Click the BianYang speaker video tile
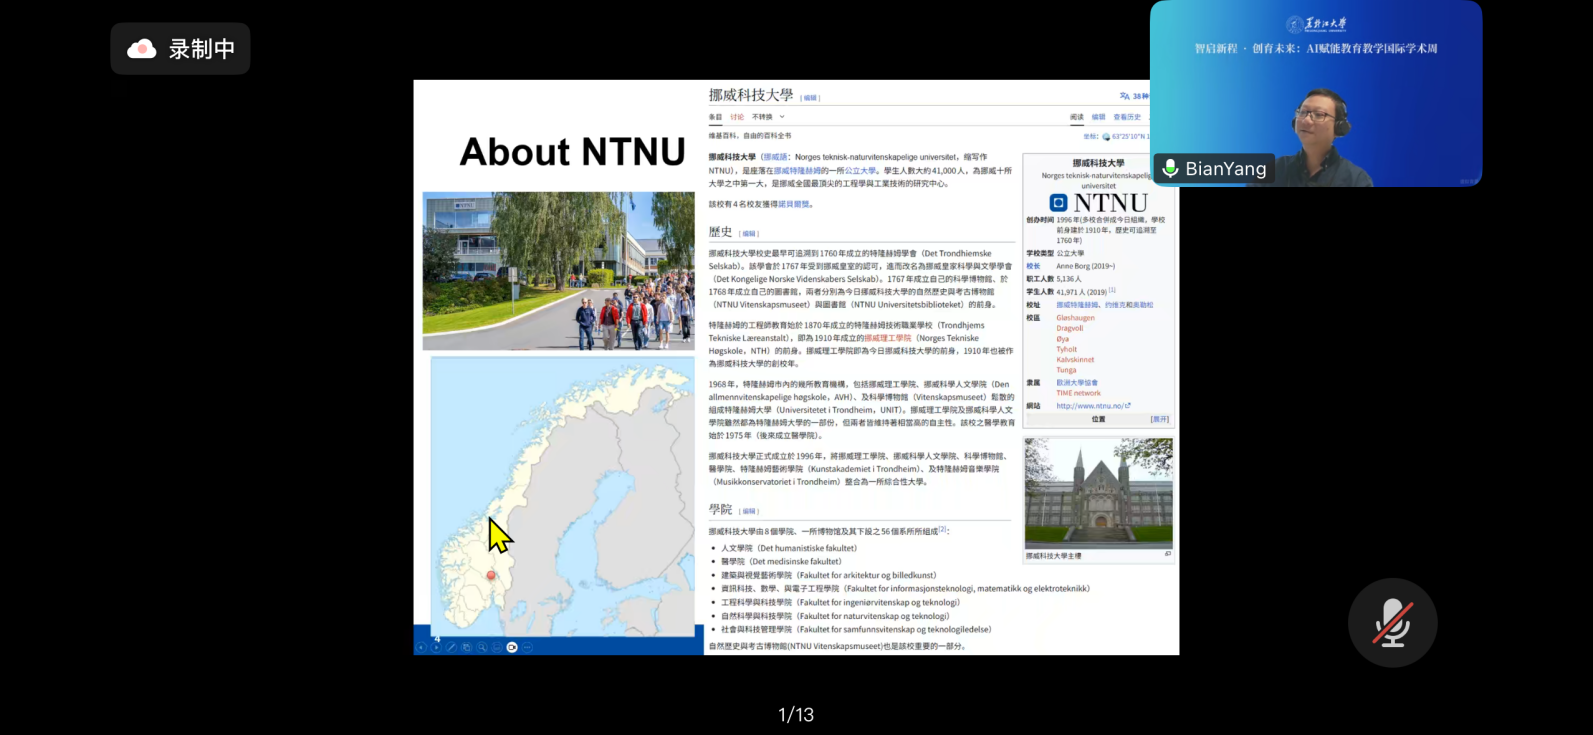The height and width of the screenshot is (735, 1593). (x=1316, y=94)
